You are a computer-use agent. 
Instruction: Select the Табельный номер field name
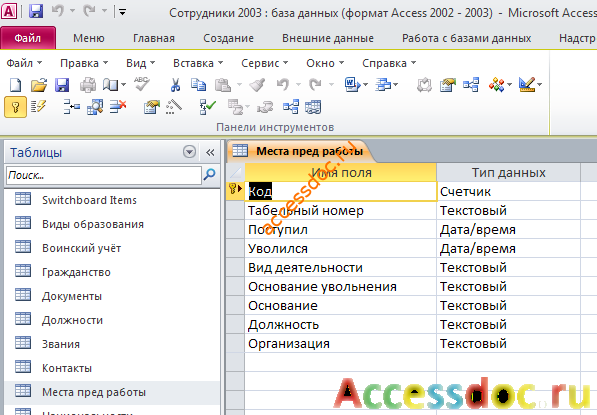(x=306, y=211)
